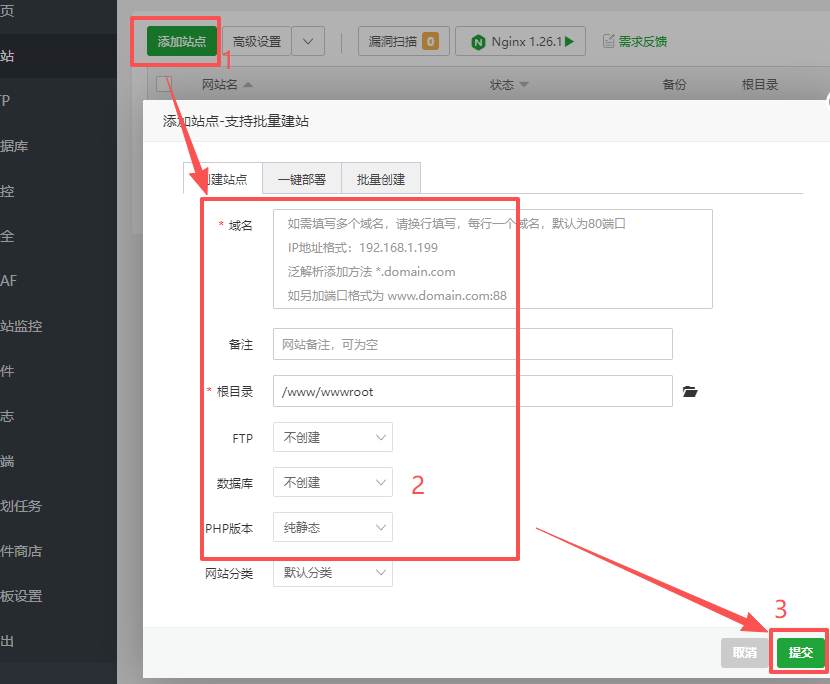This screenshot has height=684, width=830.
Task: Click the Nginx running play icon
Action: click(x=570, y=41)
